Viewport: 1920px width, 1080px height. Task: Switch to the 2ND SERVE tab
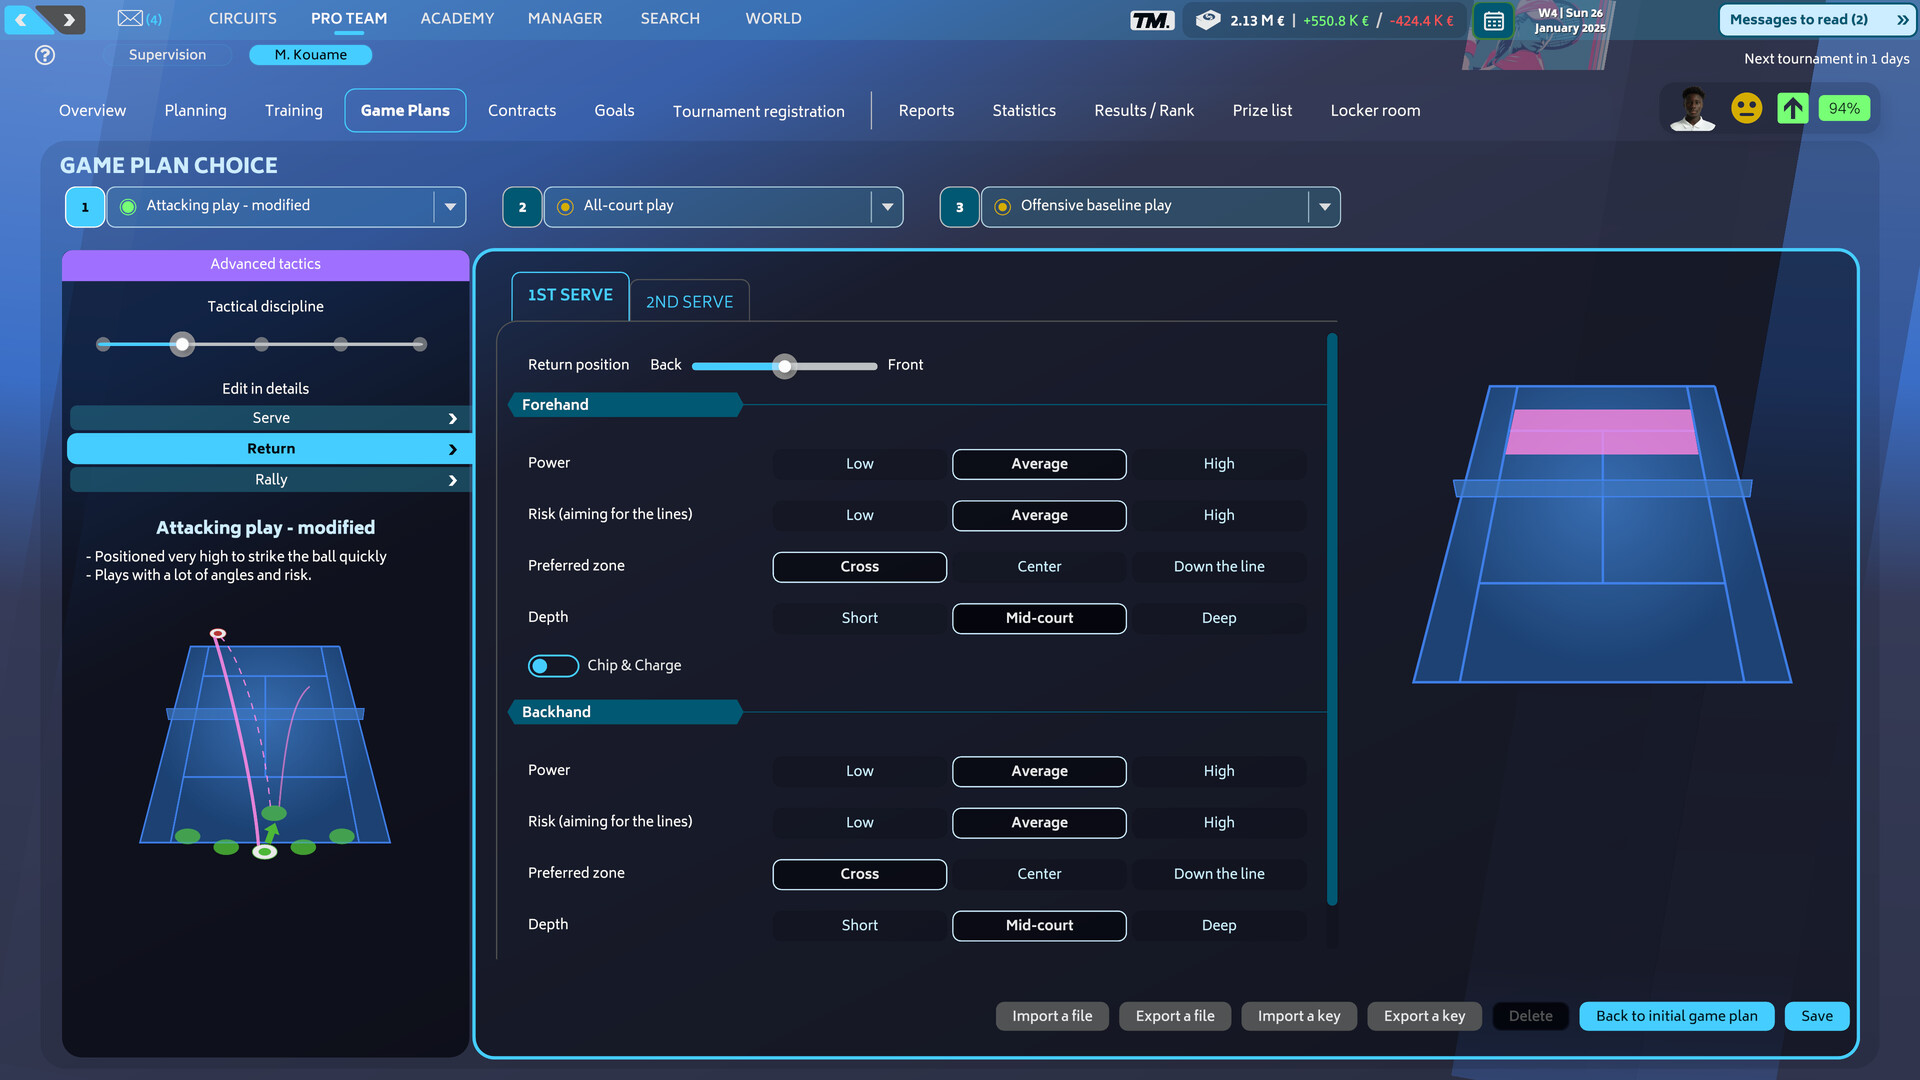point(688,301)
